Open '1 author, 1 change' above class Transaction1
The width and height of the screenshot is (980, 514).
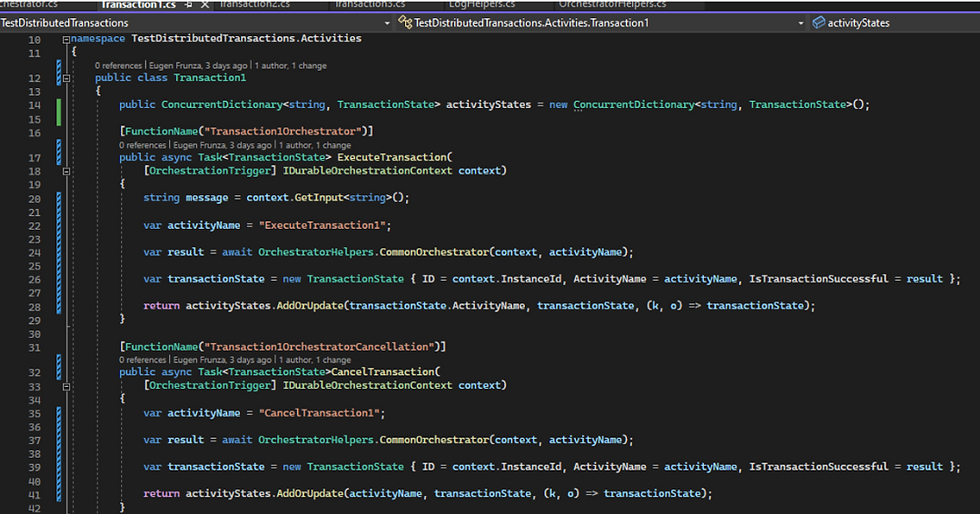click(291, 66)
